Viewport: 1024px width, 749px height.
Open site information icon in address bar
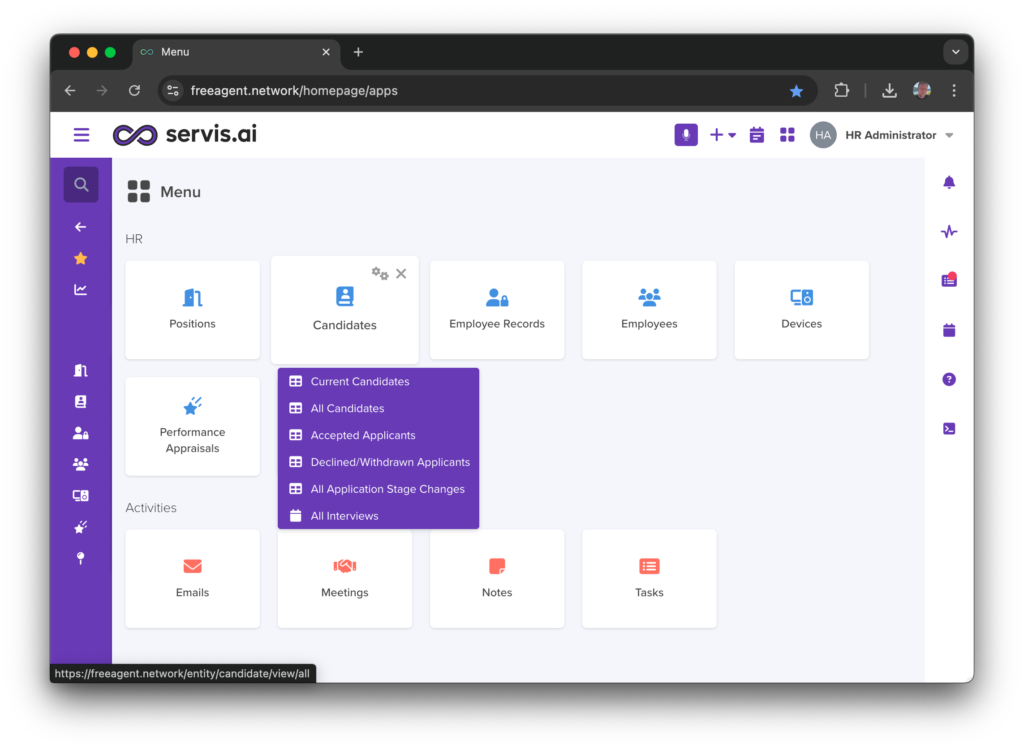[173, 91]
